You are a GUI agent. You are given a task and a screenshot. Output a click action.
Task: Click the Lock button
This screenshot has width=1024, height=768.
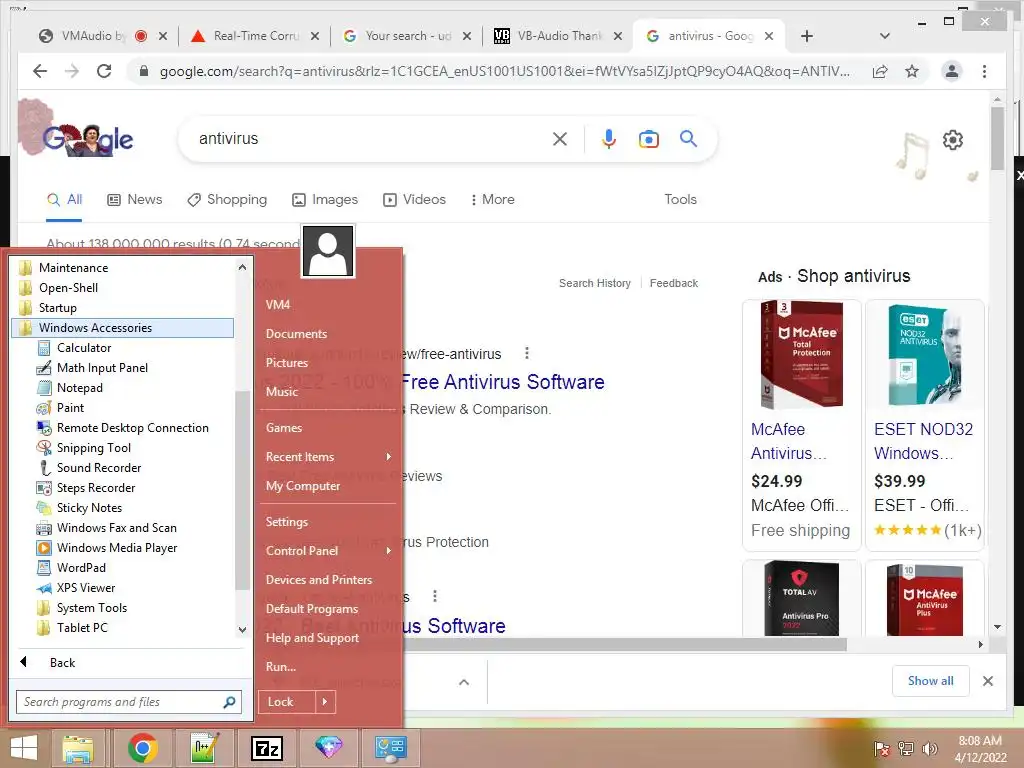click(287, 702)
